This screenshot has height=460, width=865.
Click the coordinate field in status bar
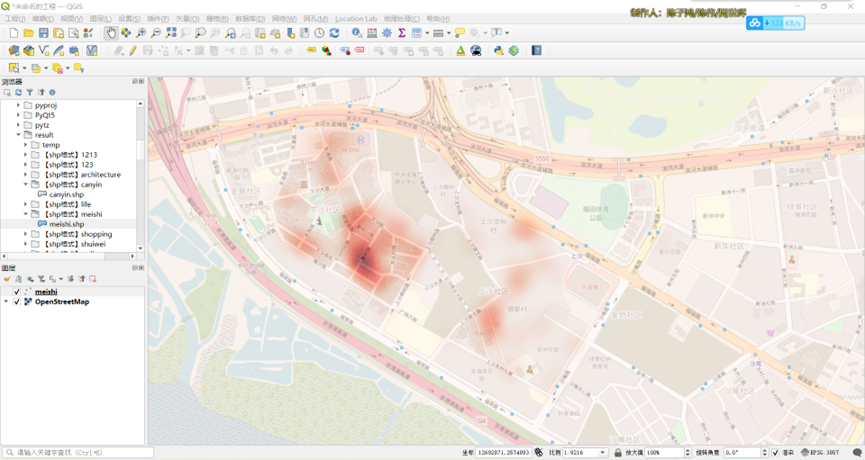[503, 452]
